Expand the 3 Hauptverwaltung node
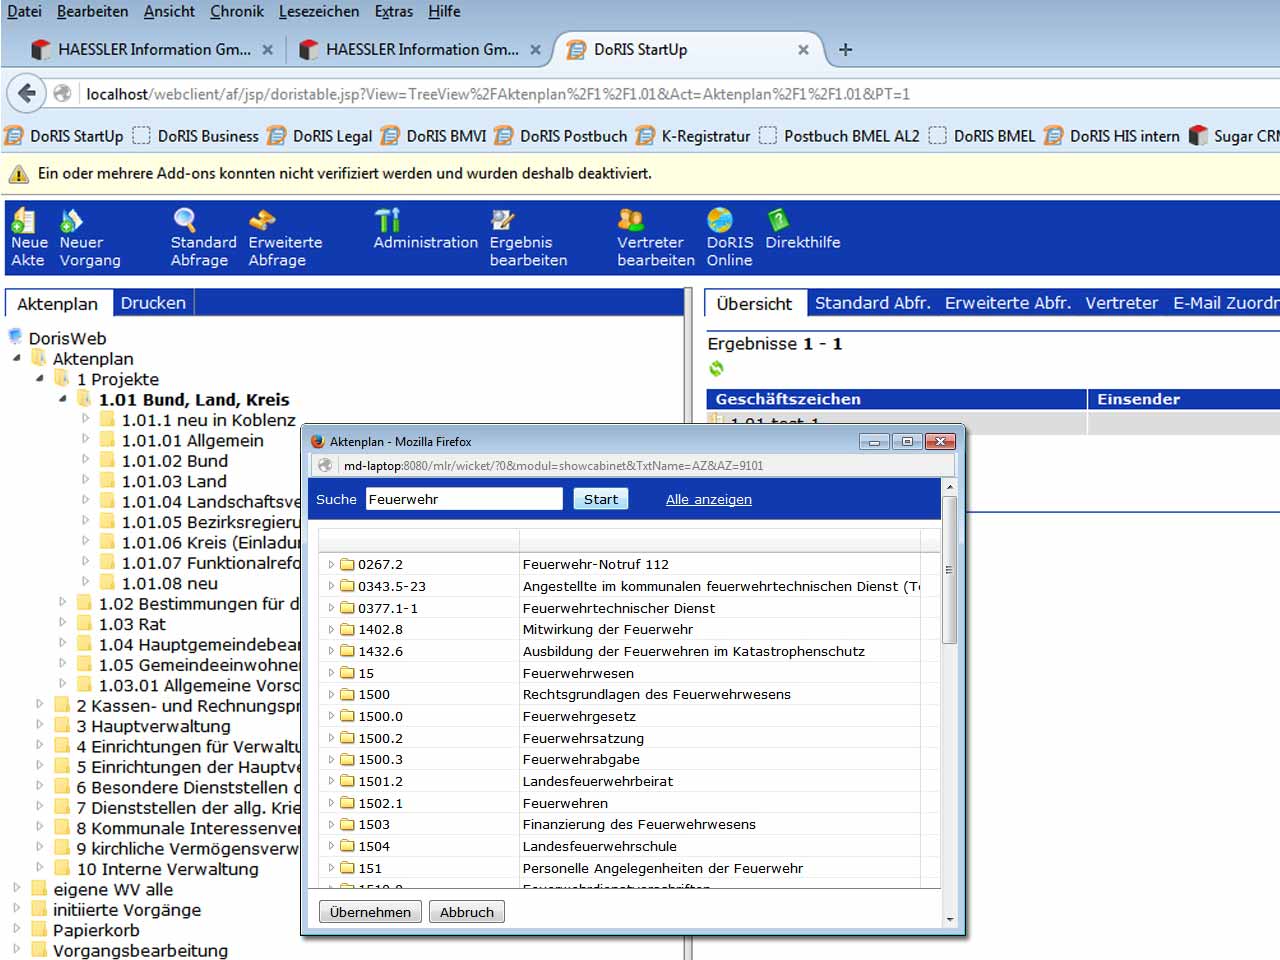This screenshot has height=960, width=1280. click(40, 725)
